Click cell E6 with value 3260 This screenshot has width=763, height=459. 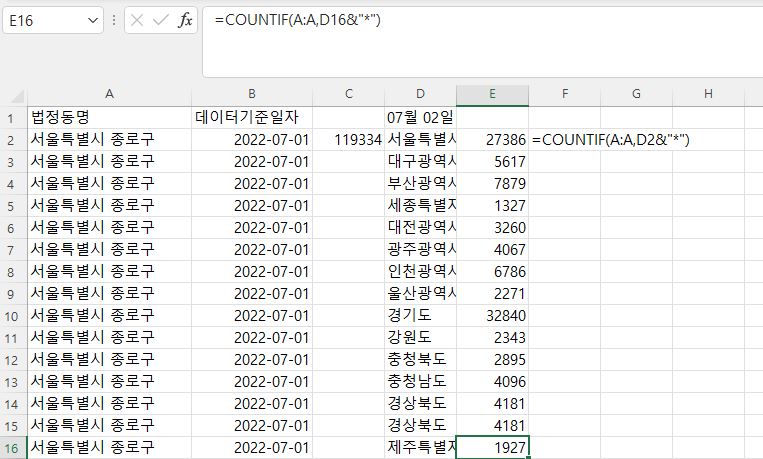492,227
